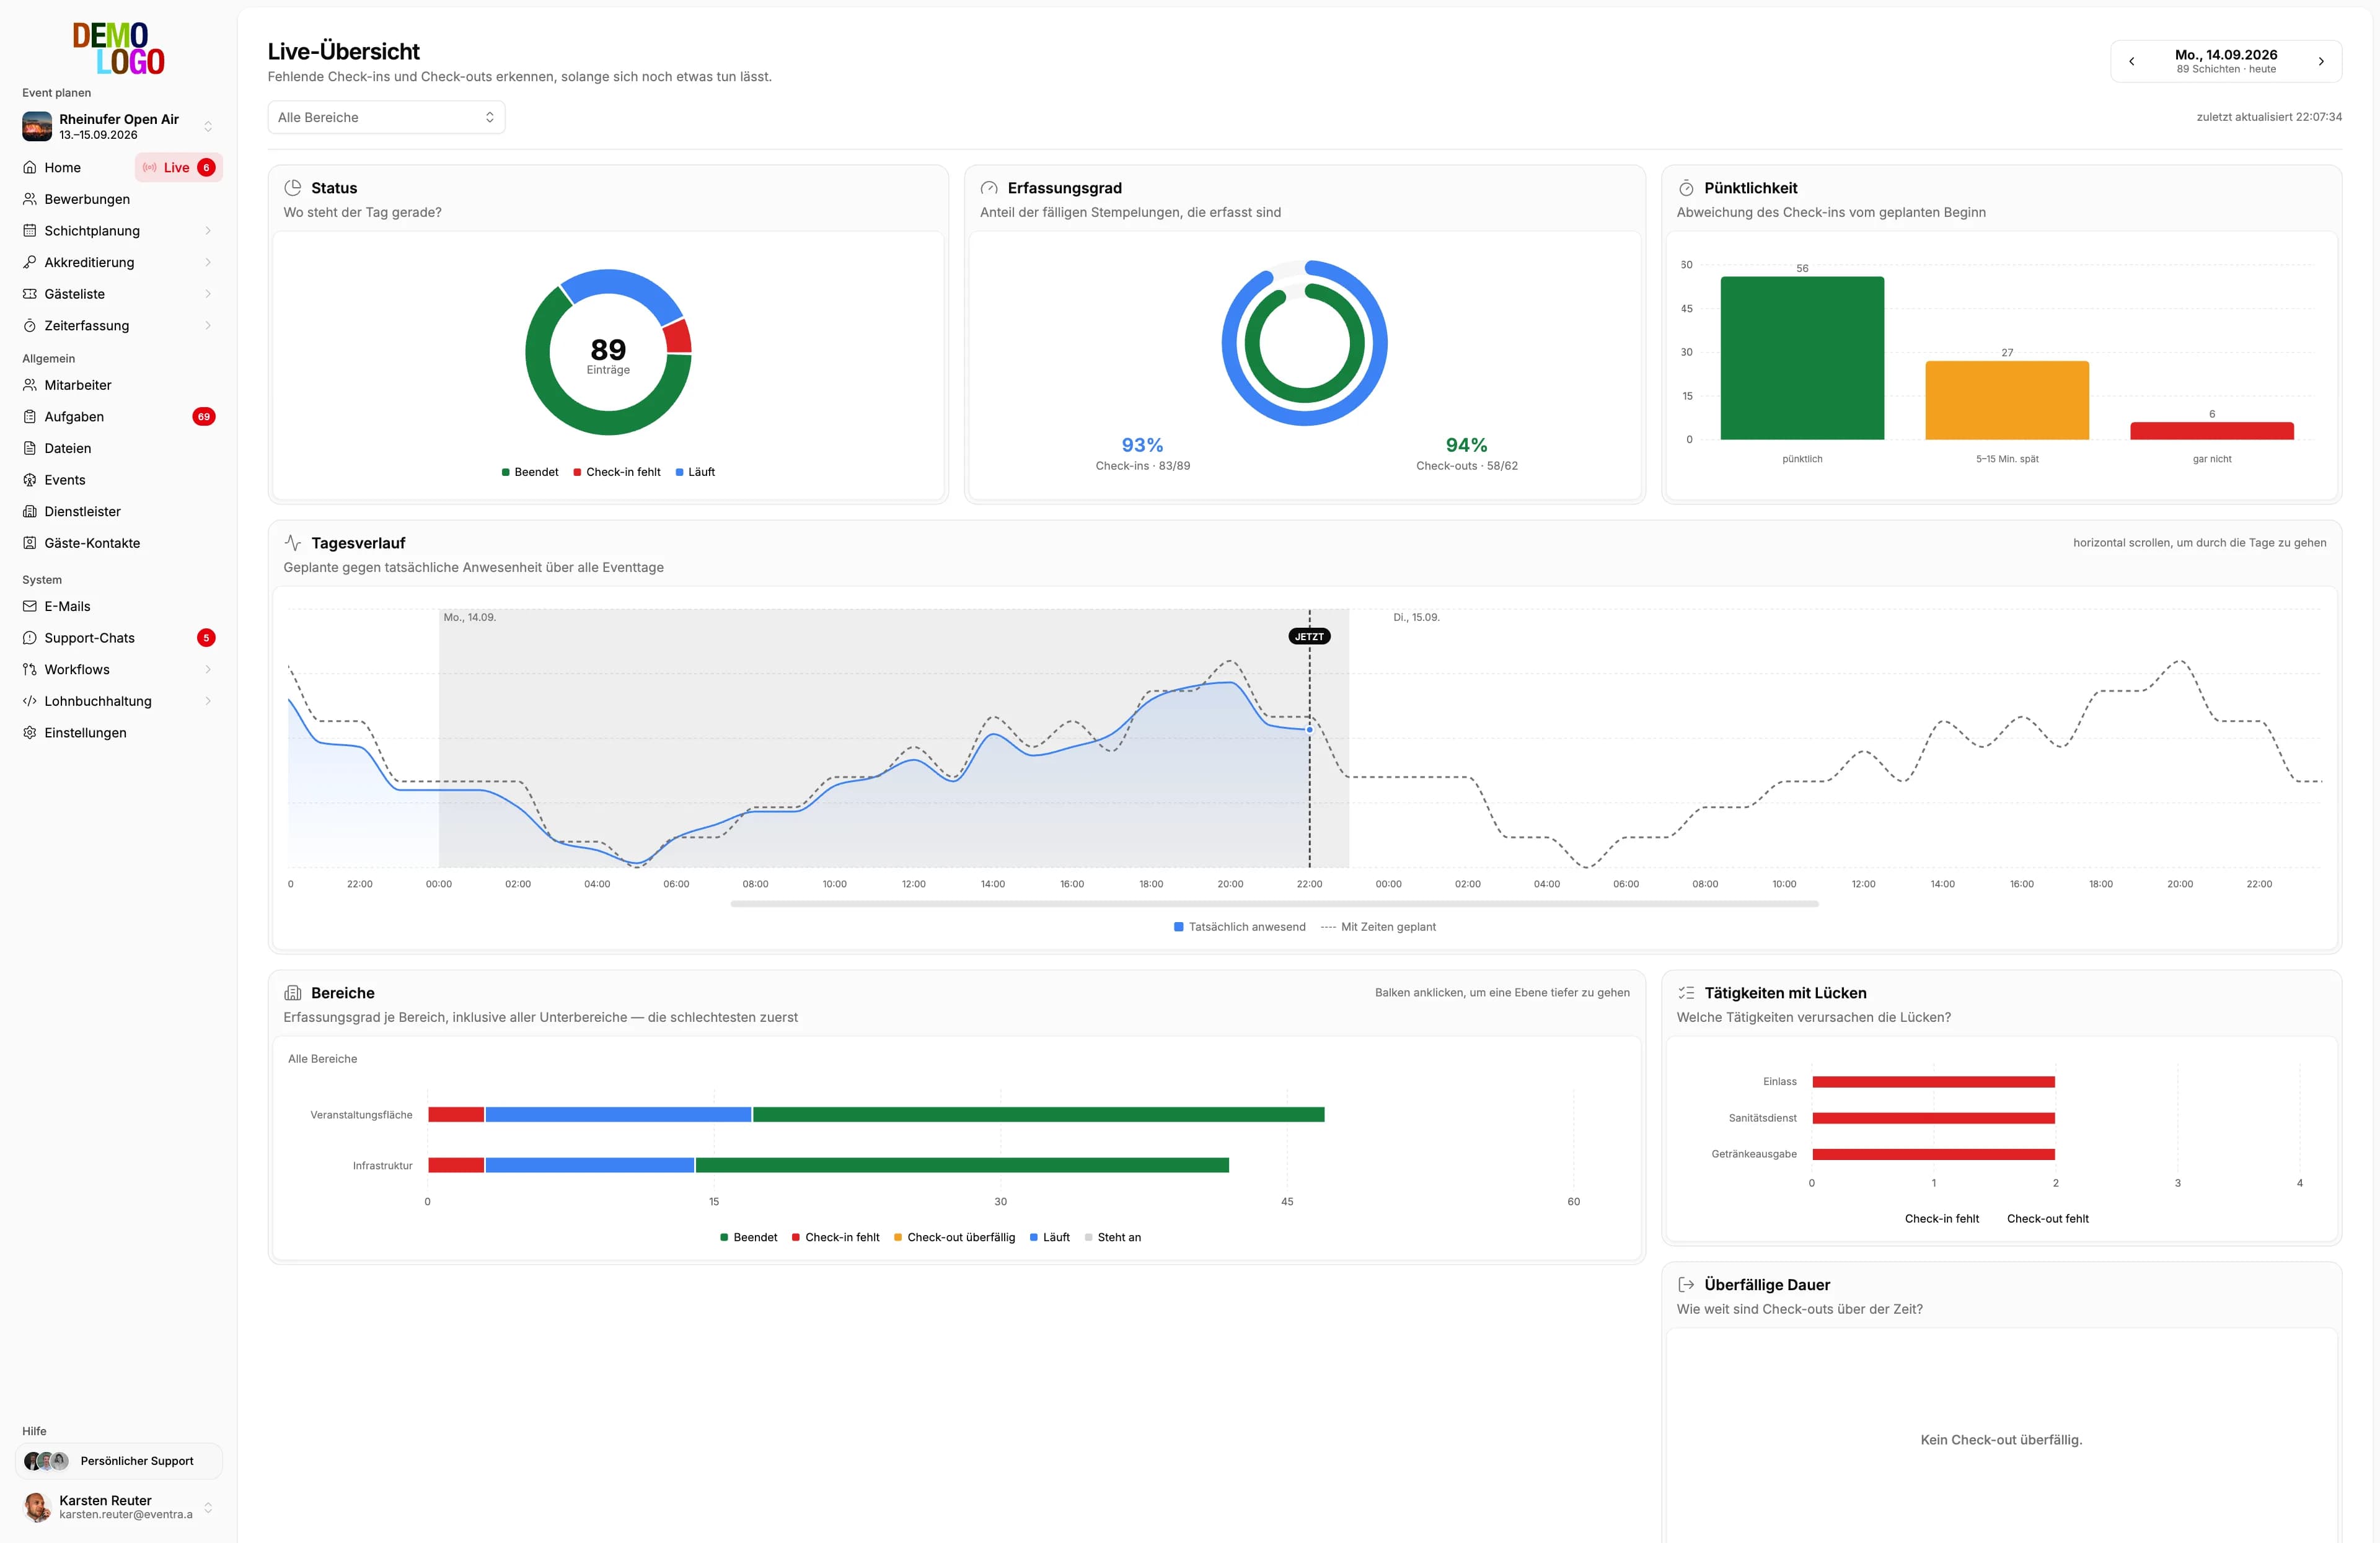Screen dimensions: 2380x1543
Task: Click the Einstellungen gear icon
Action: click(30, 733)
